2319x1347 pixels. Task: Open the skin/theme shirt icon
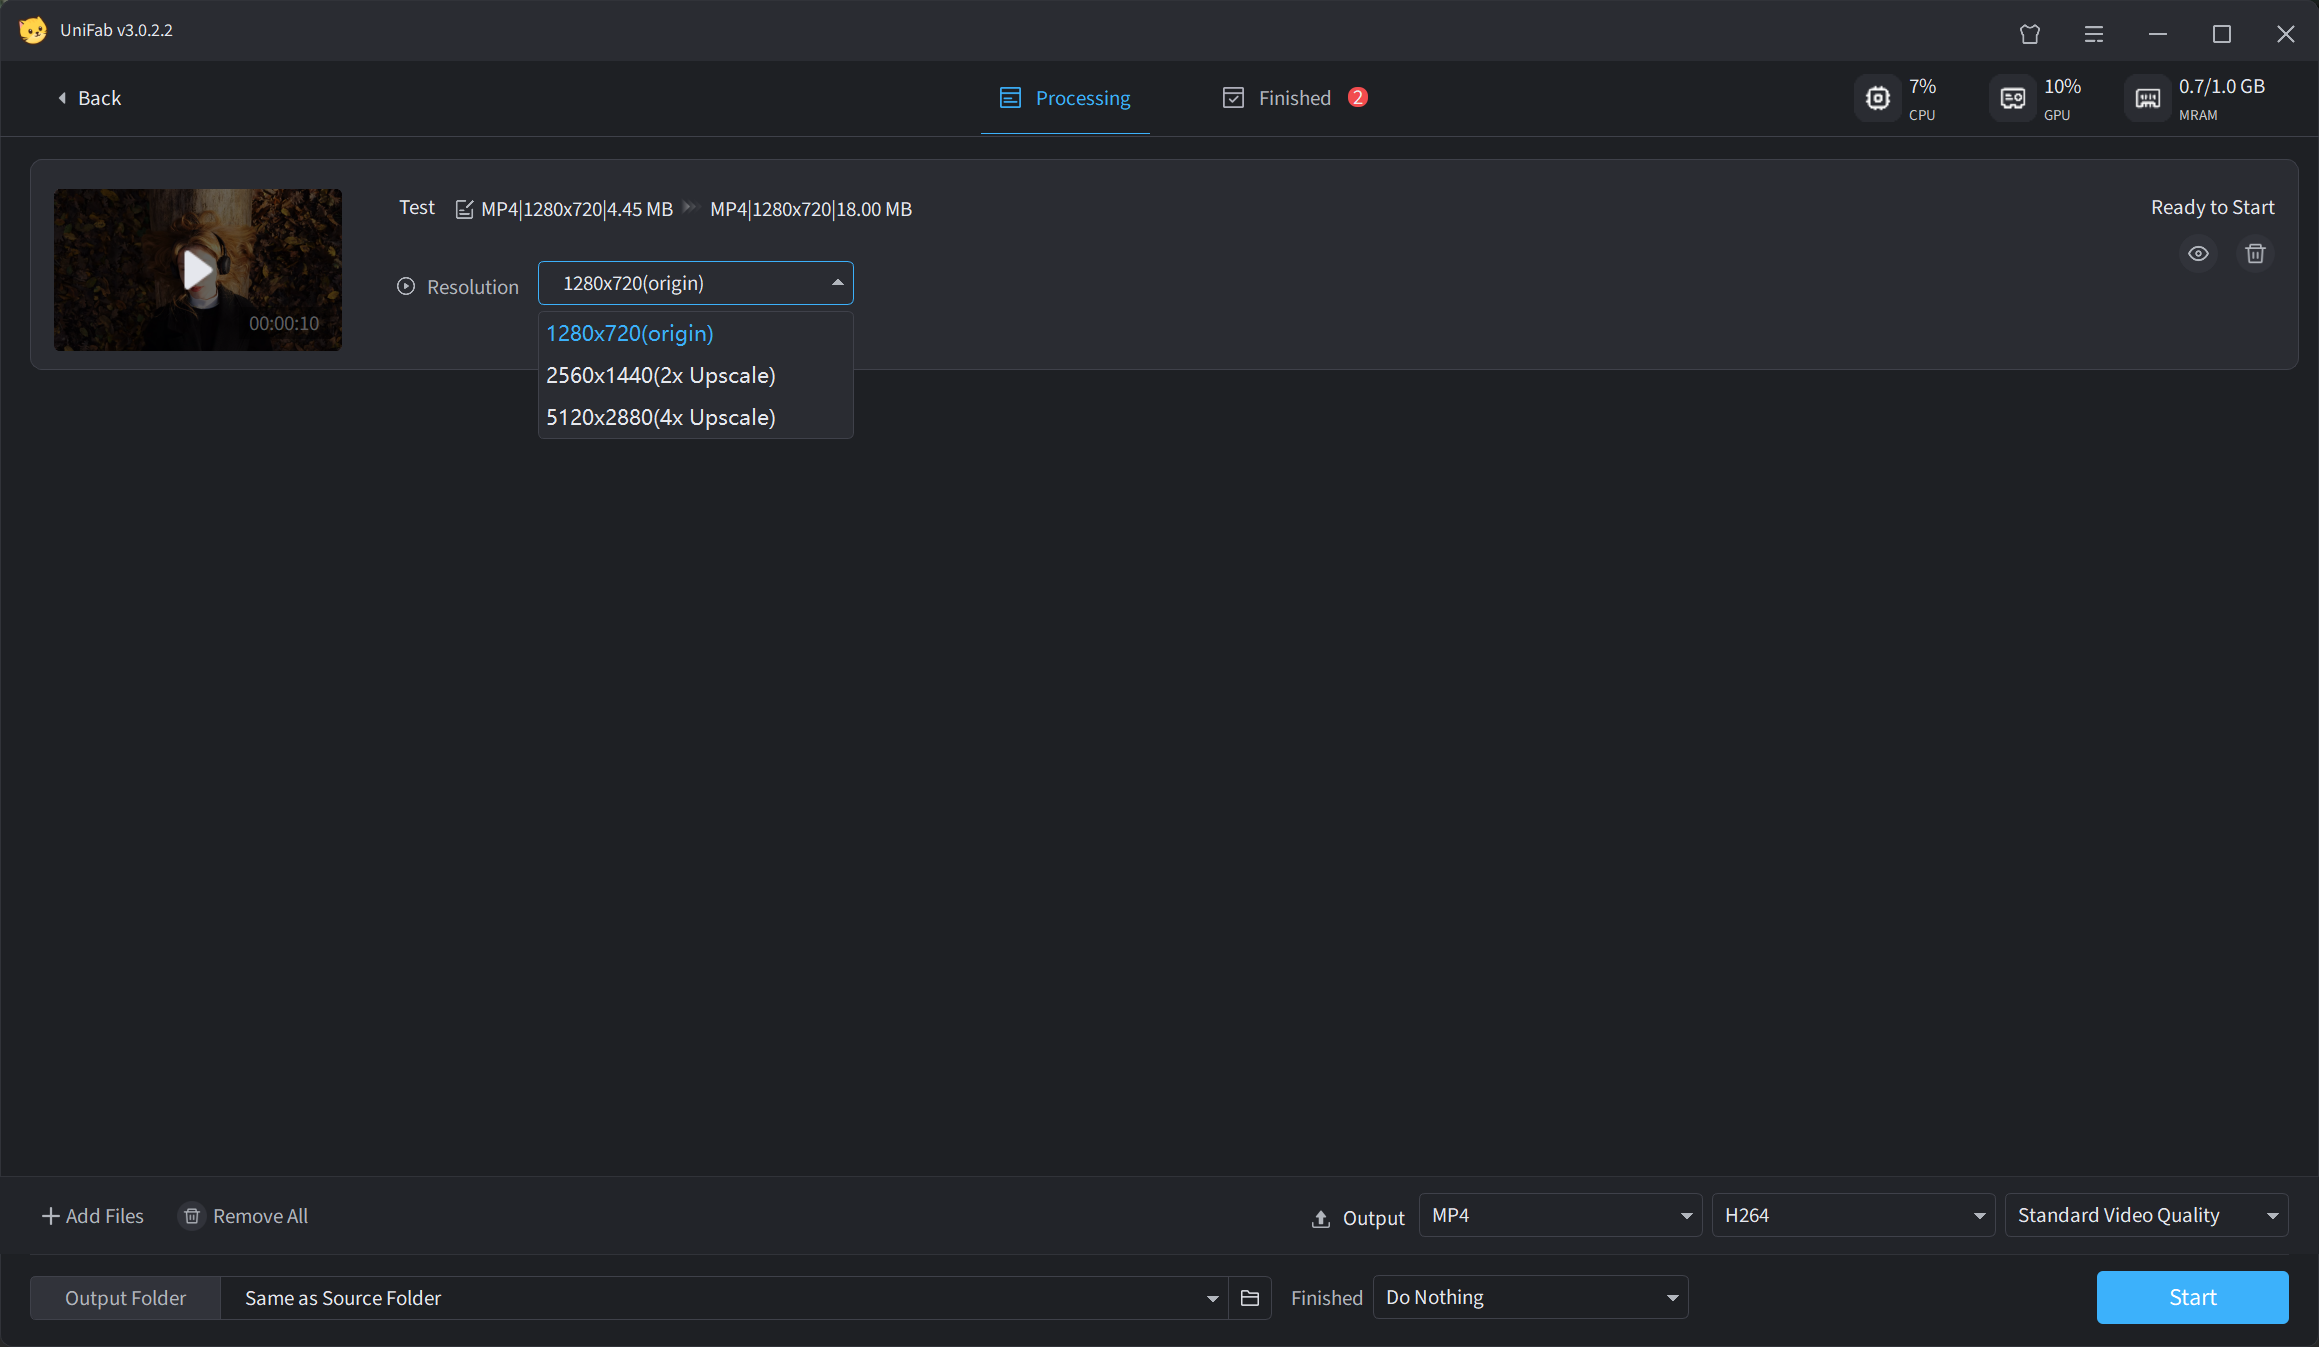[x=2029, y=34]
